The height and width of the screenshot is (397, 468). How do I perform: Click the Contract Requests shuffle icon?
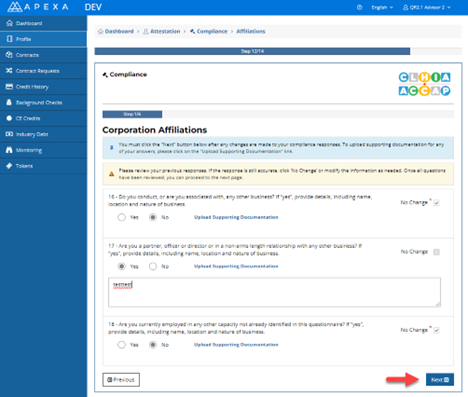pos(9,71)
